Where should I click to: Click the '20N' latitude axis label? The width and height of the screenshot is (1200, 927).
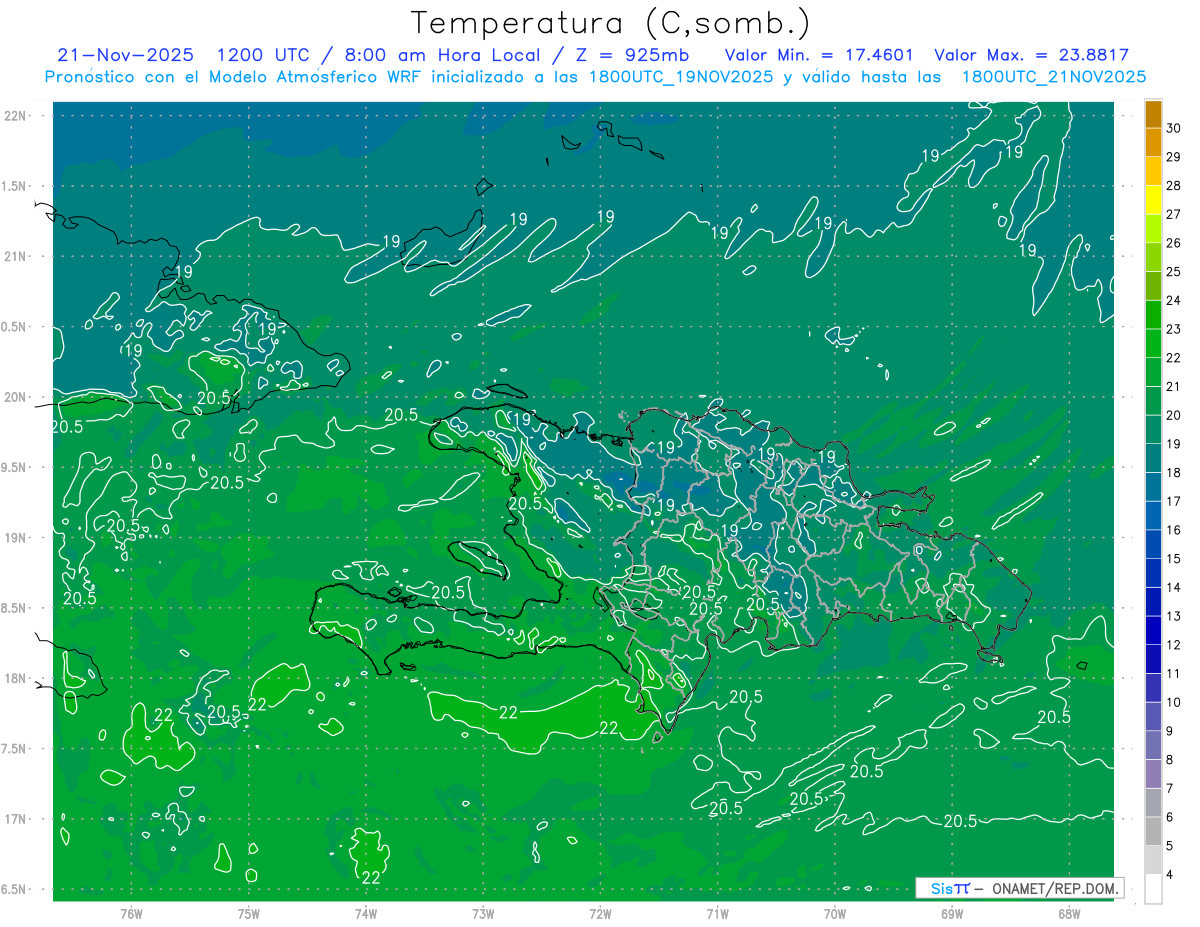click(x=15, y=397)
